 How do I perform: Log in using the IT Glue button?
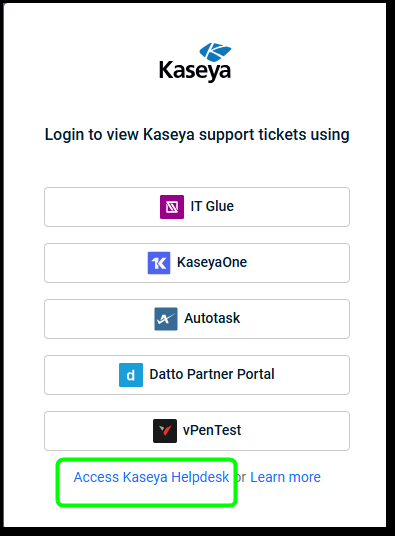[197, 207]
